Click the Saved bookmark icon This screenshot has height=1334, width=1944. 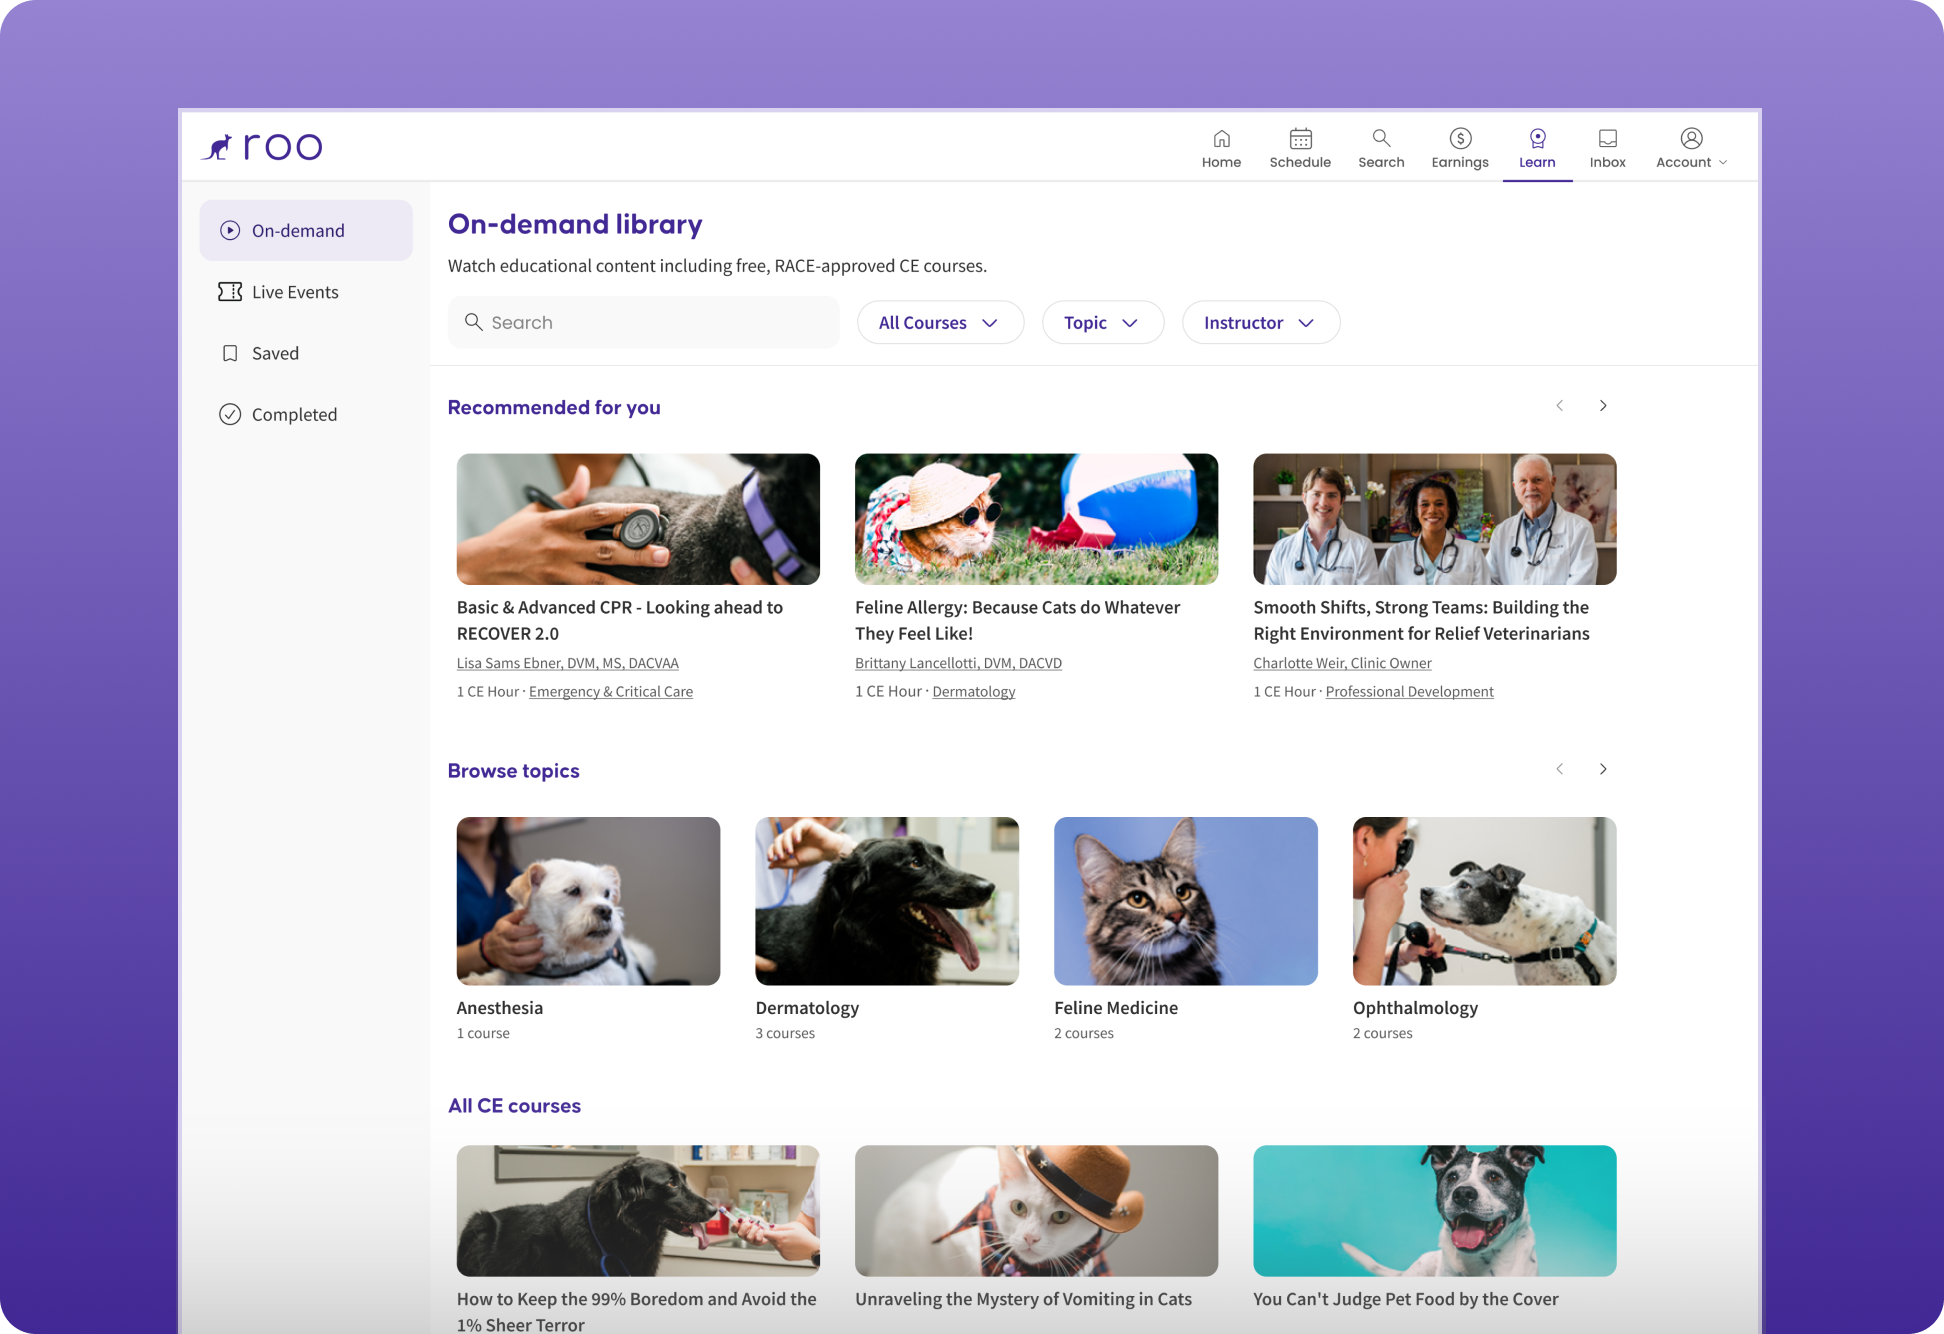(x=230, y=353)
